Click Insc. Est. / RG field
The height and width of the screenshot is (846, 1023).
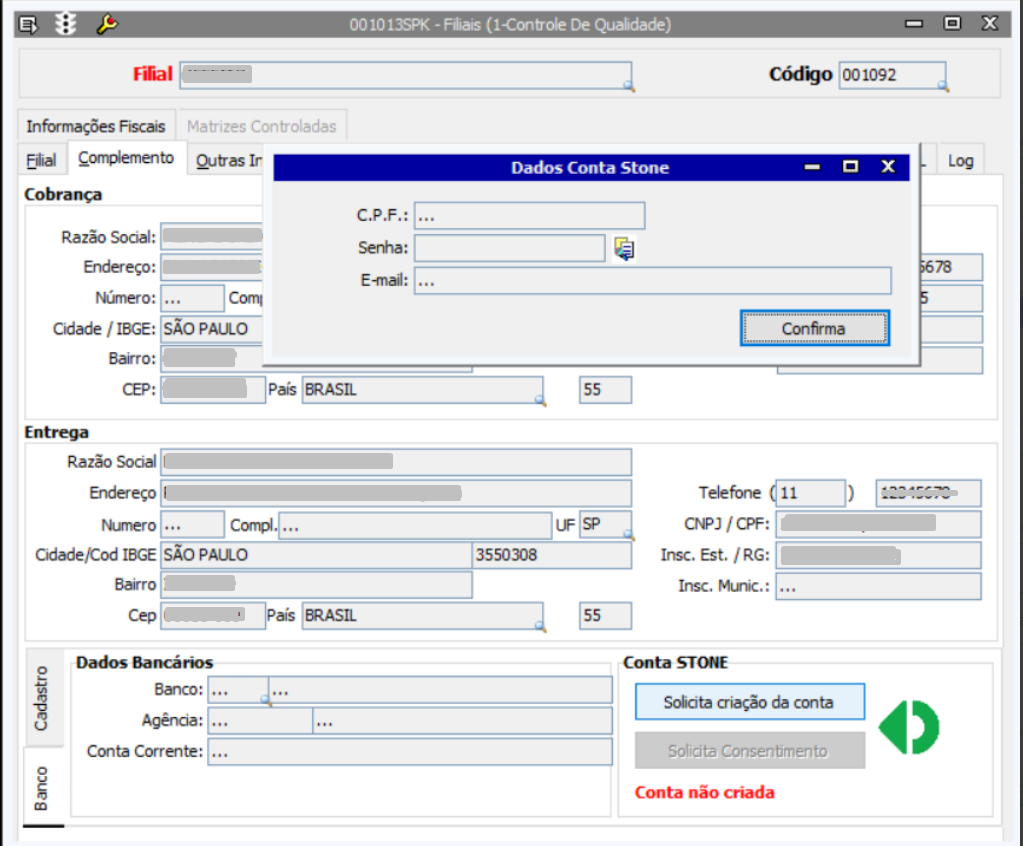[x=879, y=556]
